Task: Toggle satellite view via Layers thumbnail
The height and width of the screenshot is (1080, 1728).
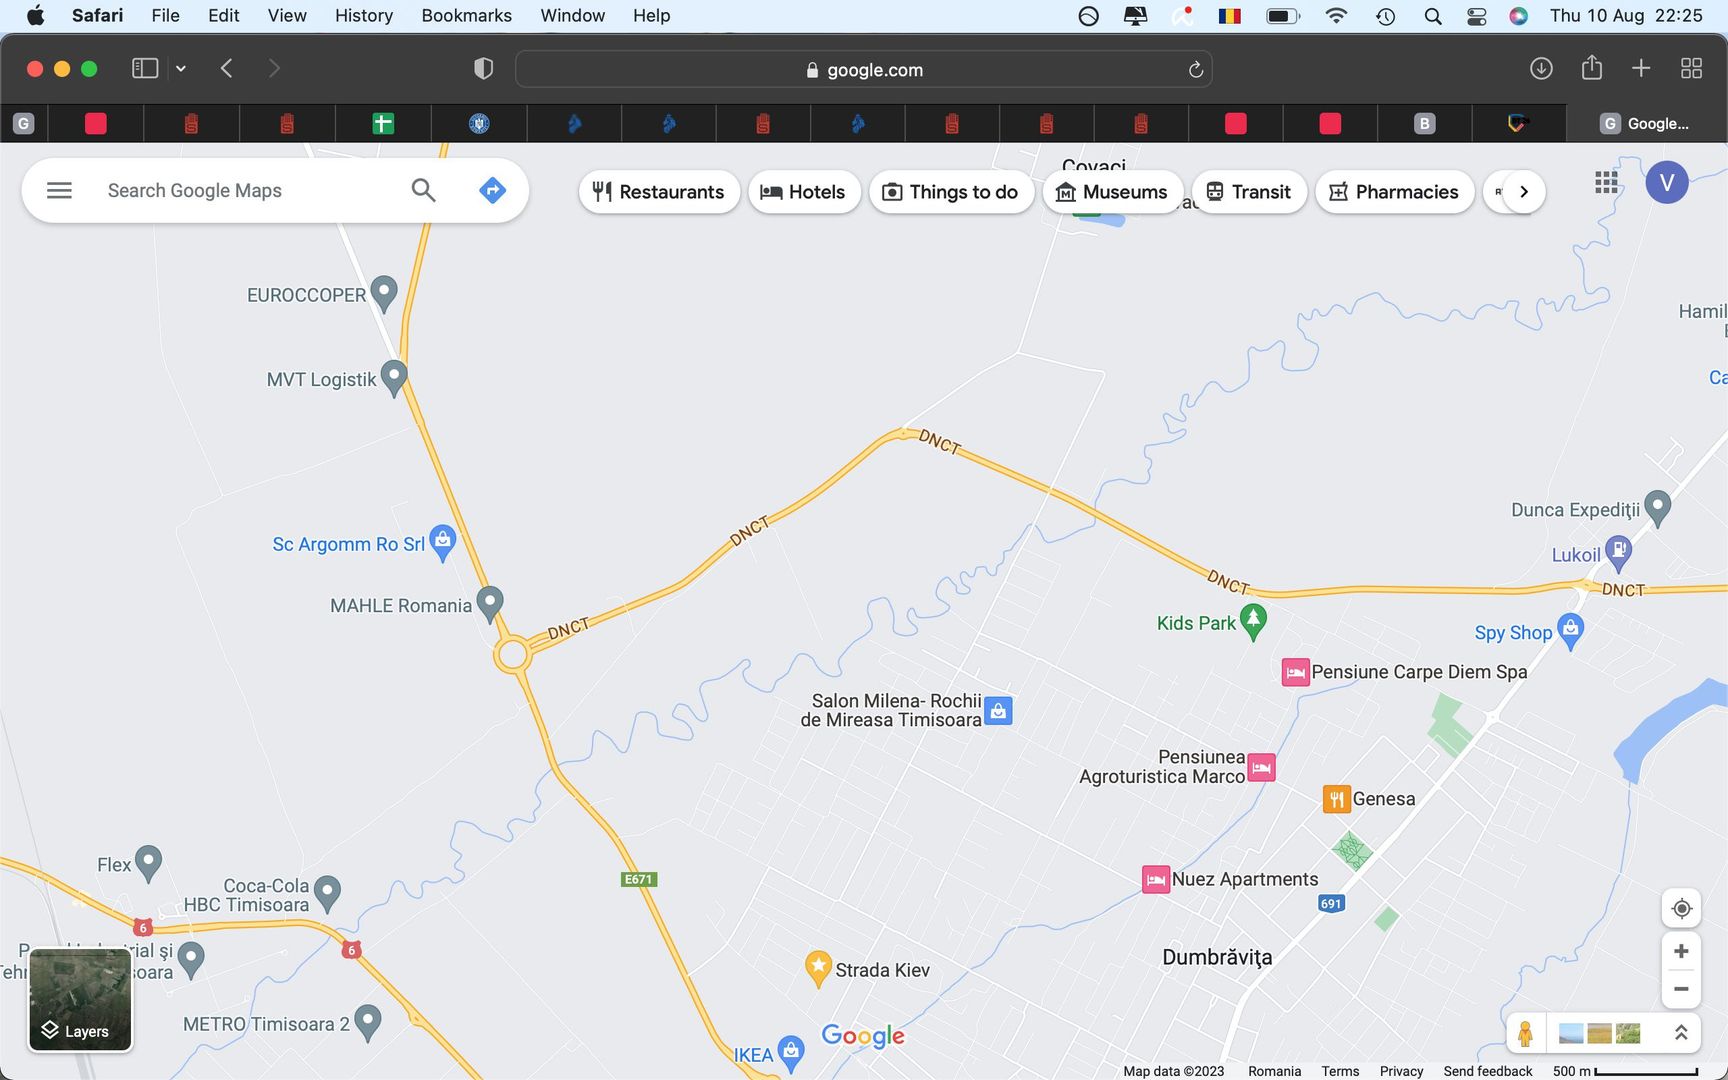Action: [80, 999]
